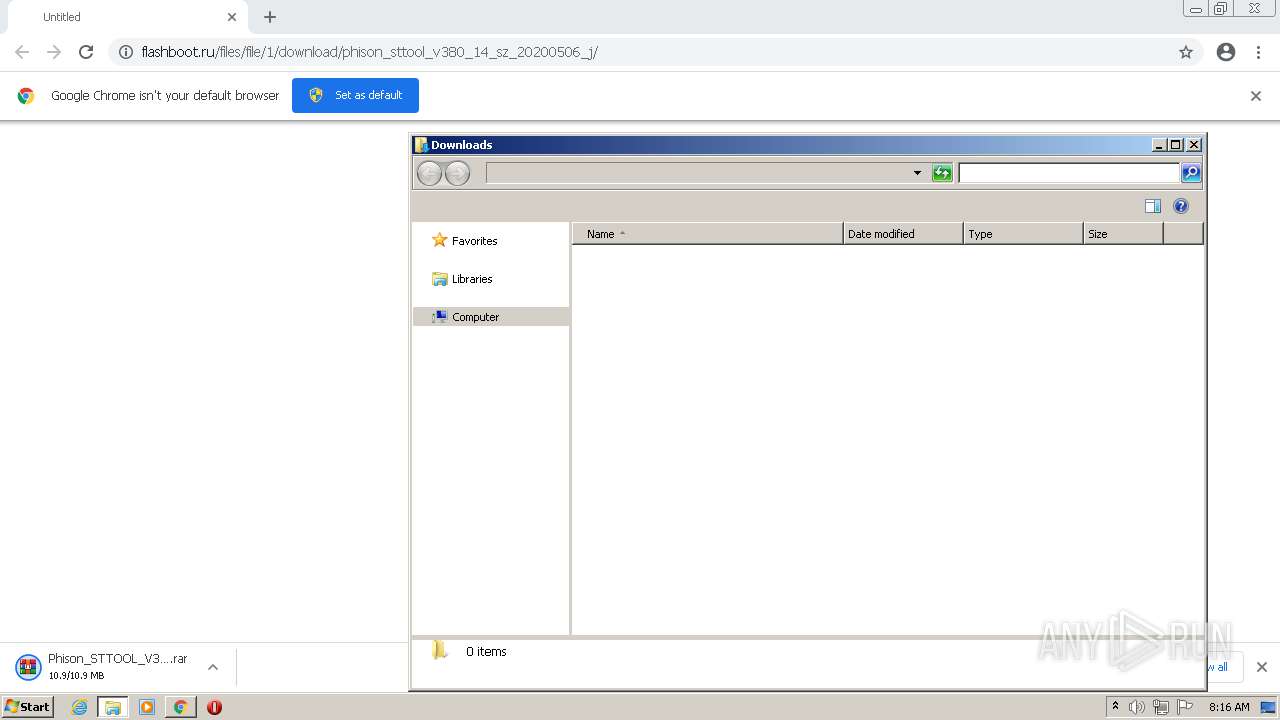This screenshot has height=720, width=1280.
Task: Close the Chrome downloads shelf
Action: (x=1261, y=667)
